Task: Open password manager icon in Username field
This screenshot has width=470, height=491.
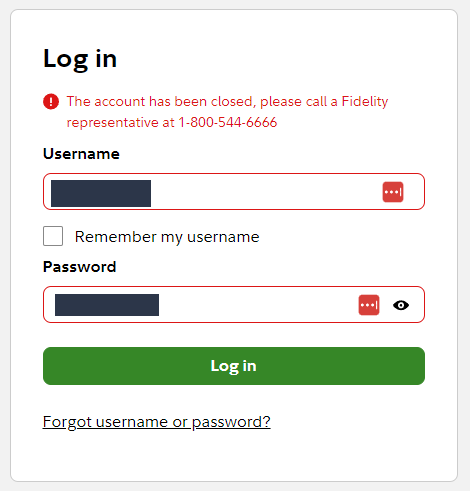Action: (x=393, y=192)
